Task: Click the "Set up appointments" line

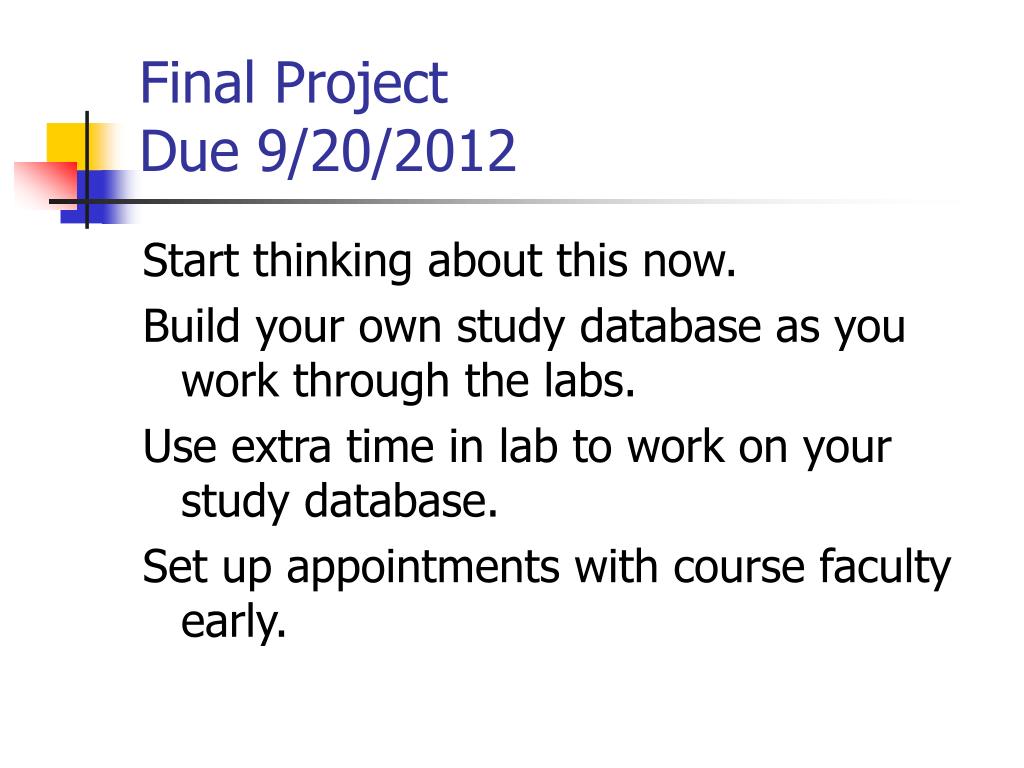Action: click(547, 567)
